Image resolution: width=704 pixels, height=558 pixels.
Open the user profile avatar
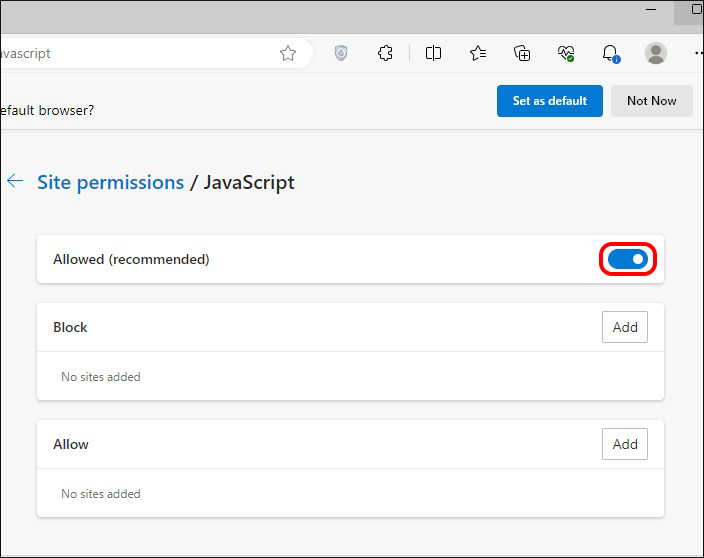(x=656, y=53)
